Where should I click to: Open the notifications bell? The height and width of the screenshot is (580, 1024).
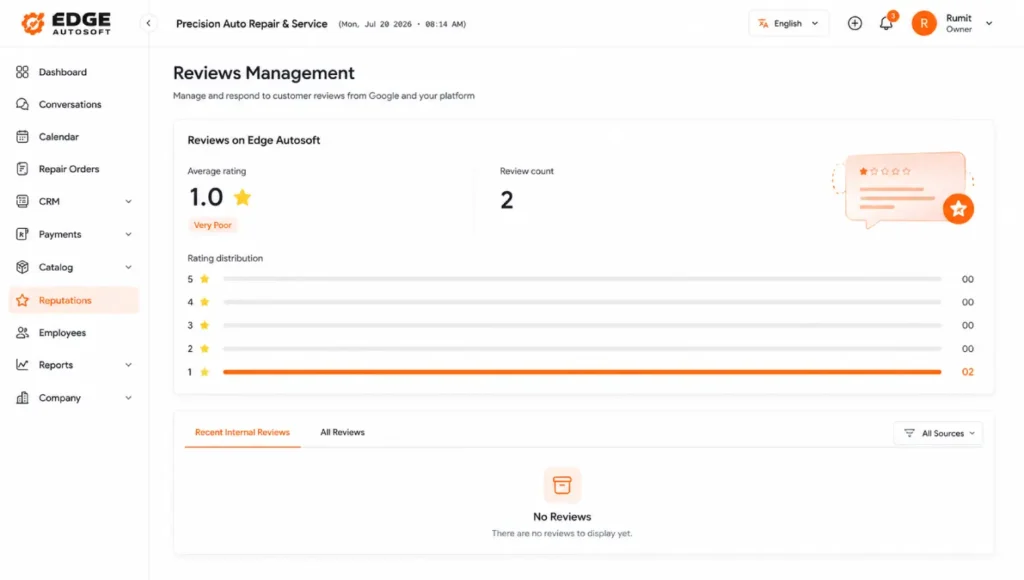coord(886,24)
